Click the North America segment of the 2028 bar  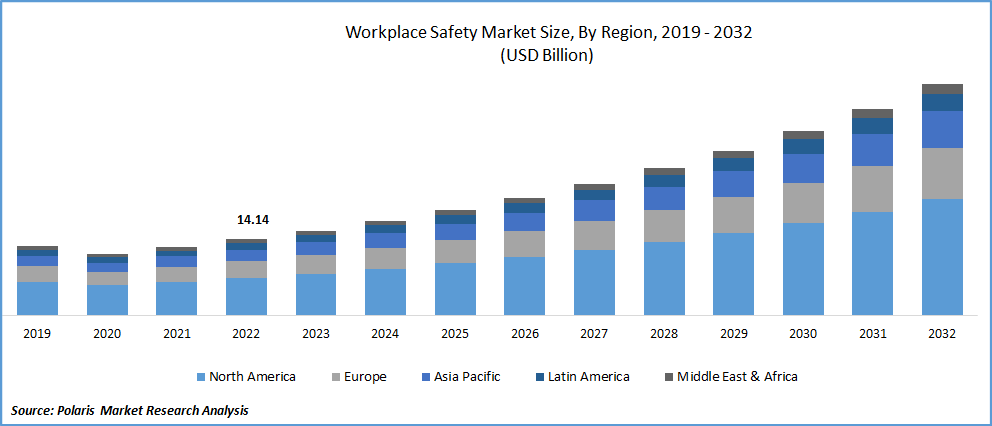pos(664,279)
